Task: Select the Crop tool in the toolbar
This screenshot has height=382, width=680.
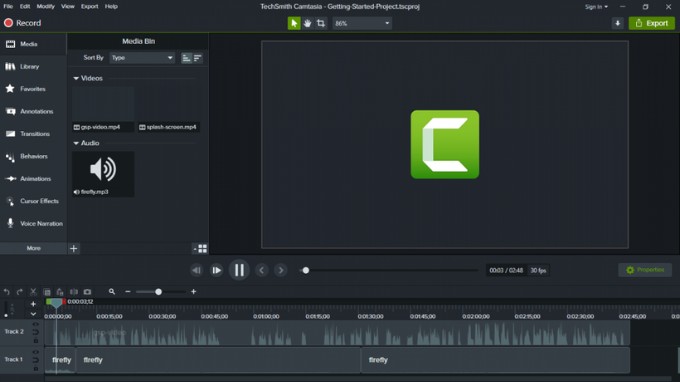Action: click(321, 23)
